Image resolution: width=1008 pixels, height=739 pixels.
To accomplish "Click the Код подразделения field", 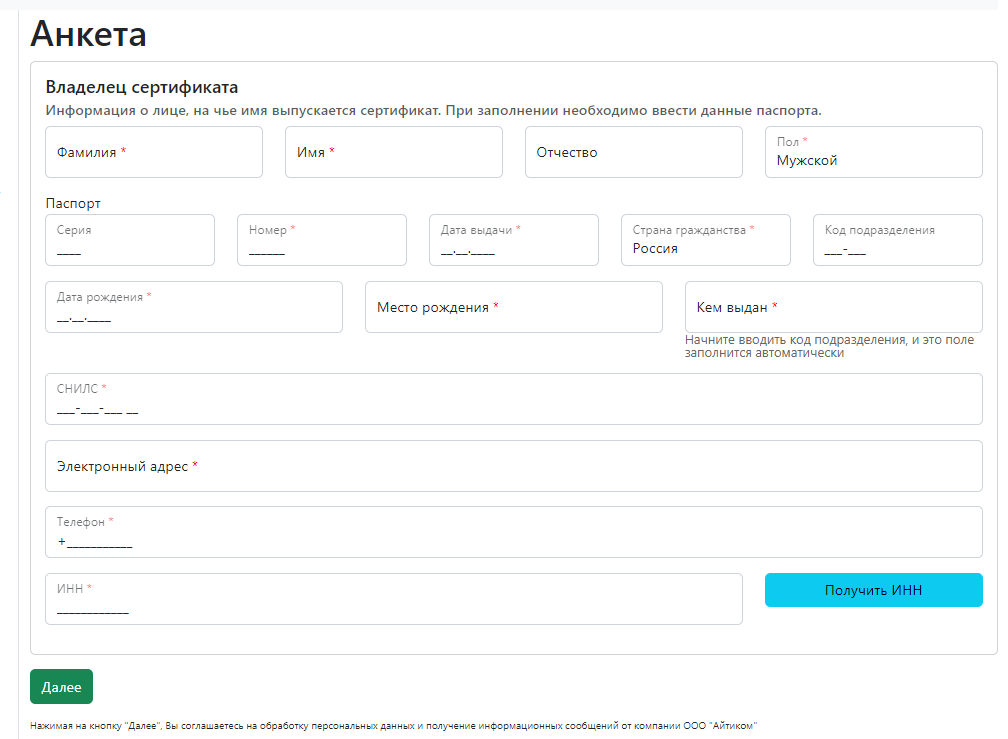I will (897, 241).
